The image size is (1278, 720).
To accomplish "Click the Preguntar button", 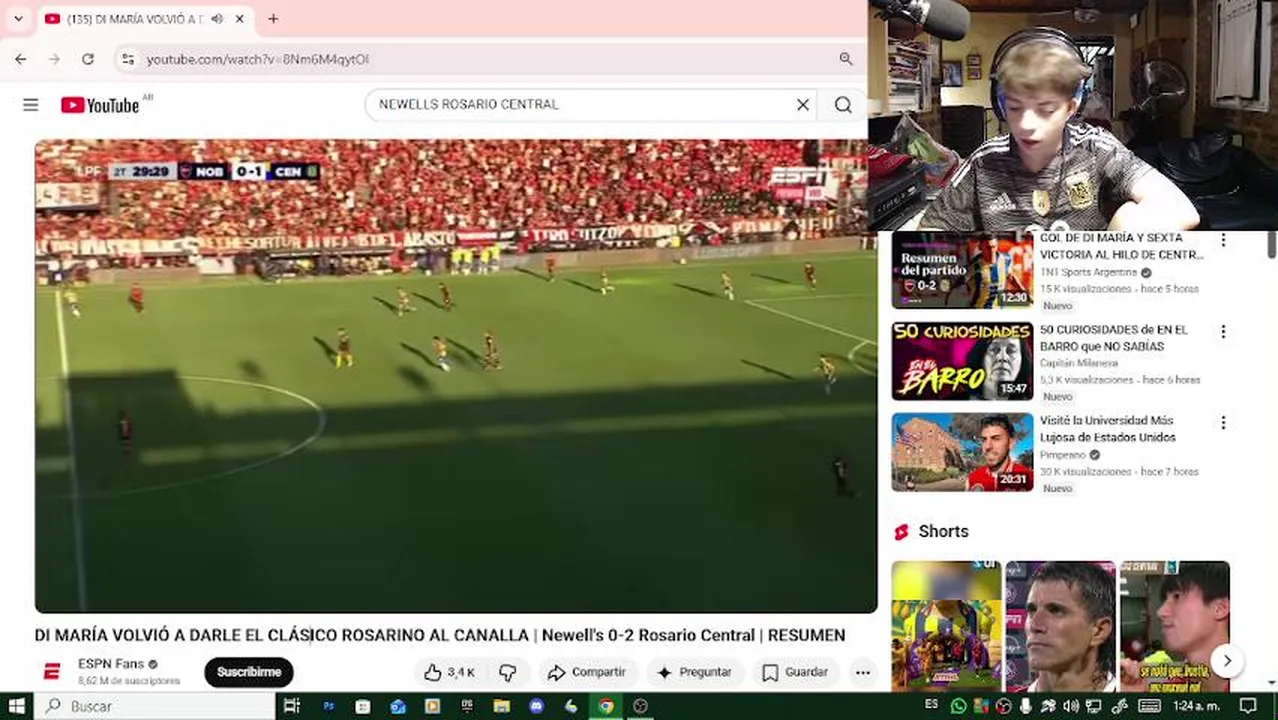I will click(695, 672).
